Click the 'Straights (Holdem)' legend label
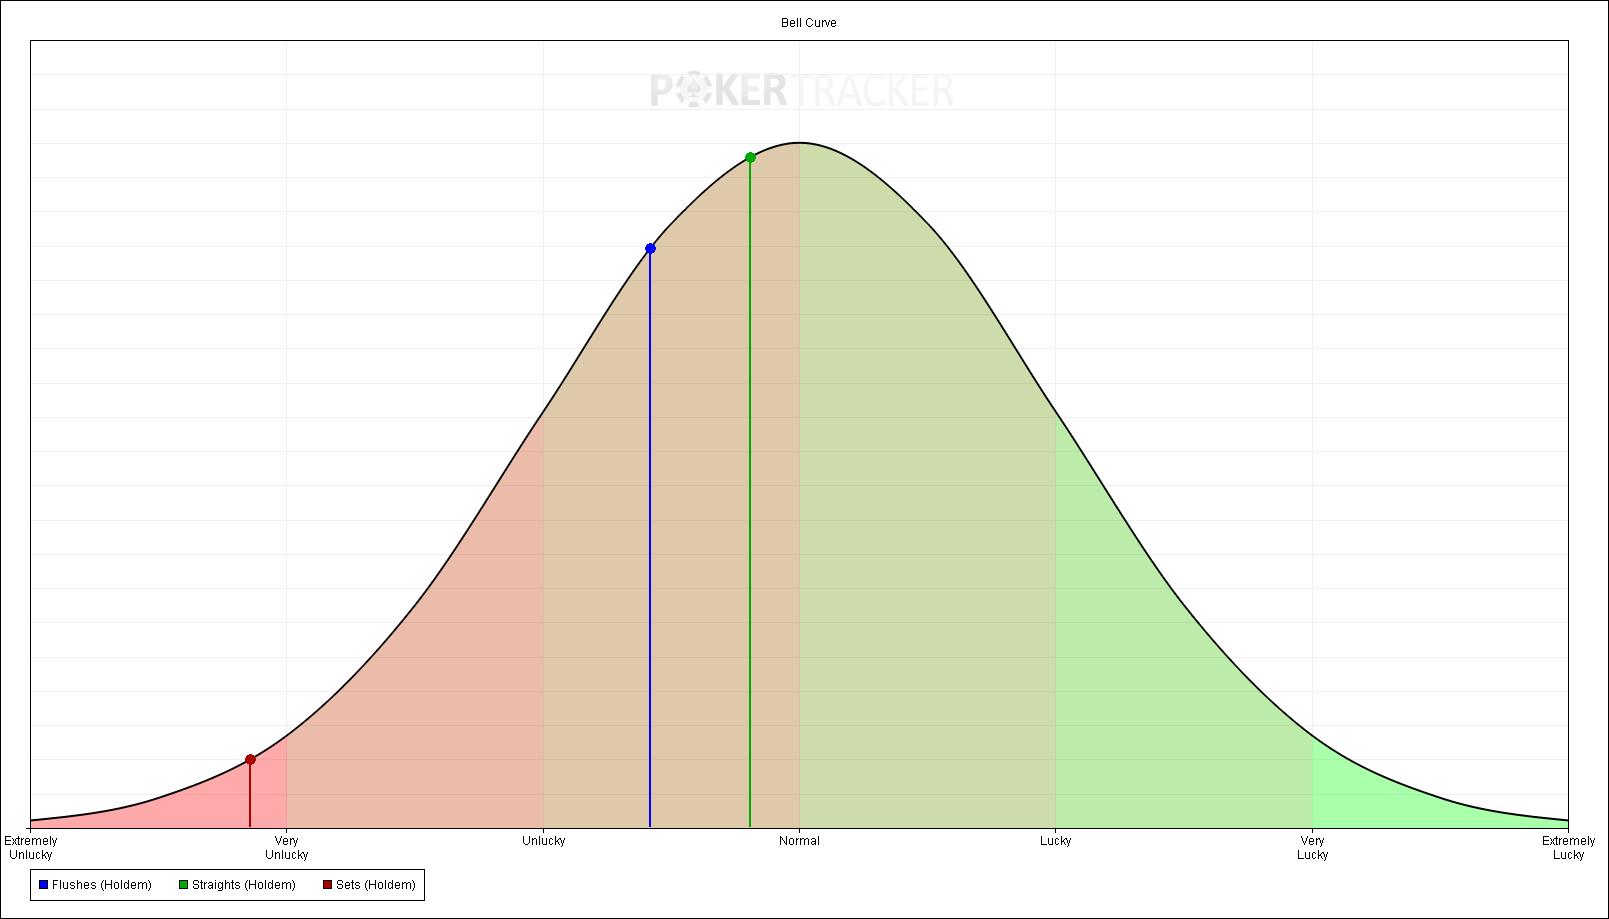This screenshot has width=1609, height=919. (244, 885)
